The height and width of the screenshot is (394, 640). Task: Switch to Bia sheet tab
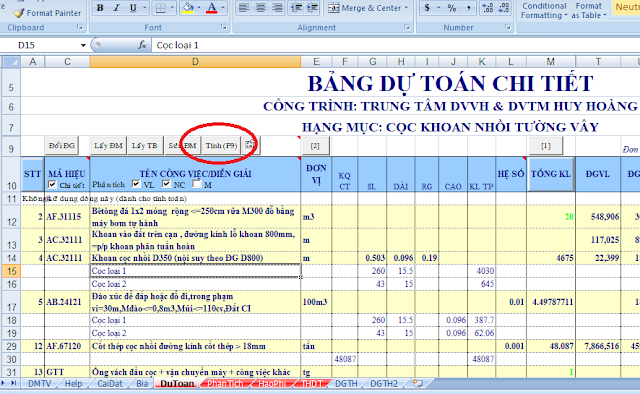(142, 383)
